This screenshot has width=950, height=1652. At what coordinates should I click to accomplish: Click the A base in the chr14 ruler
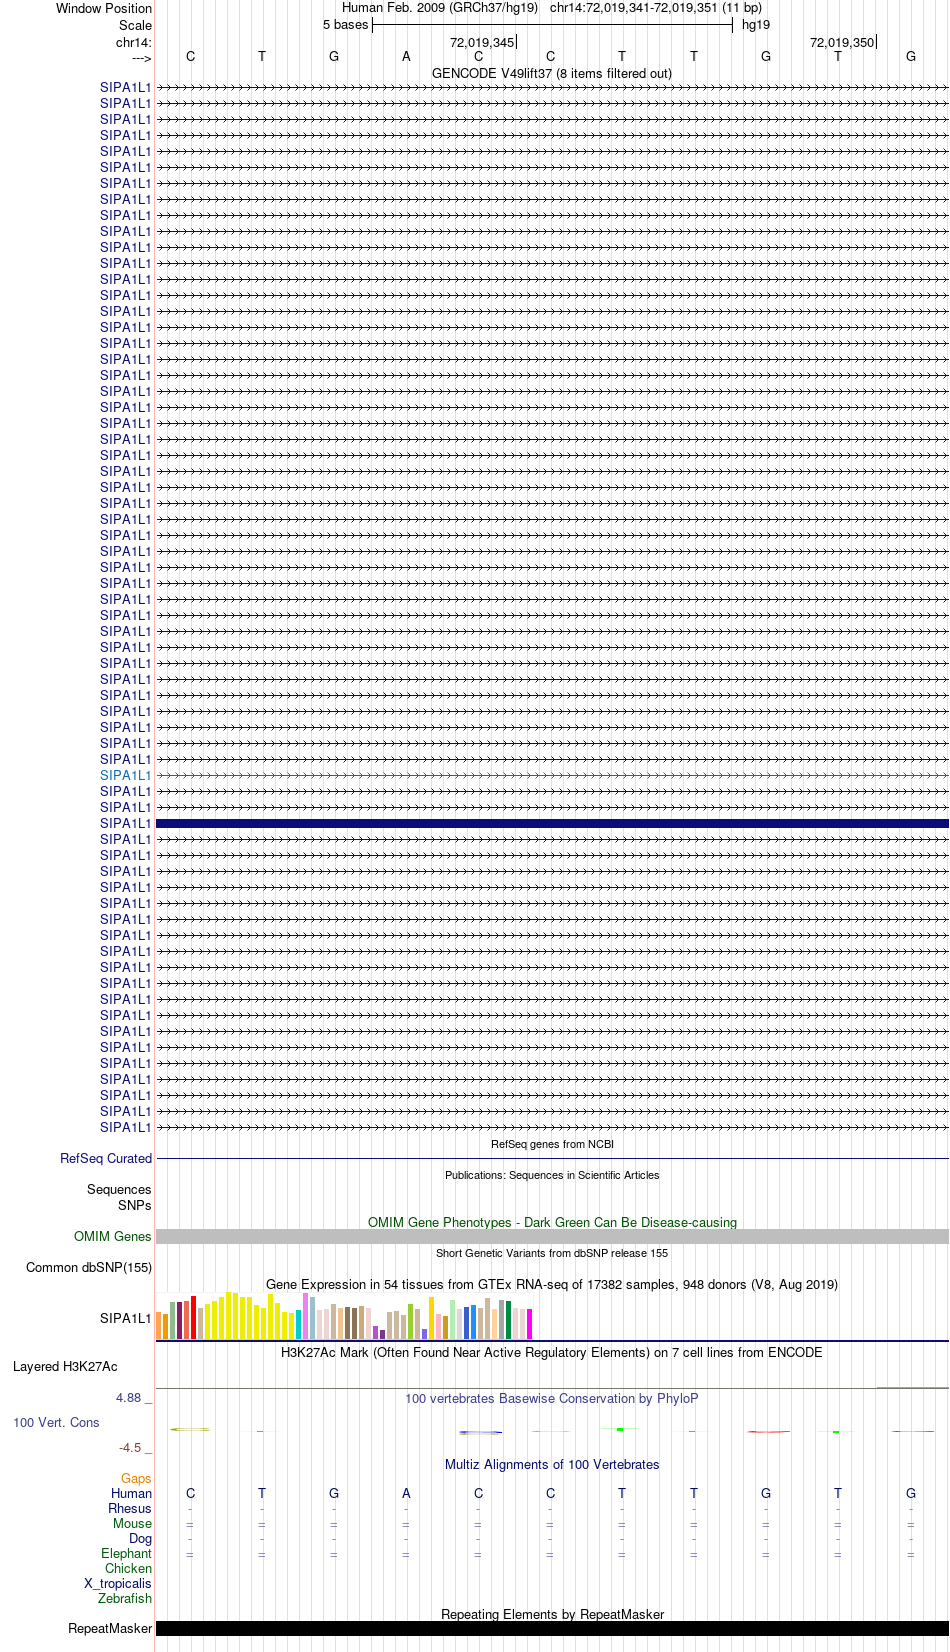(406, 57)
